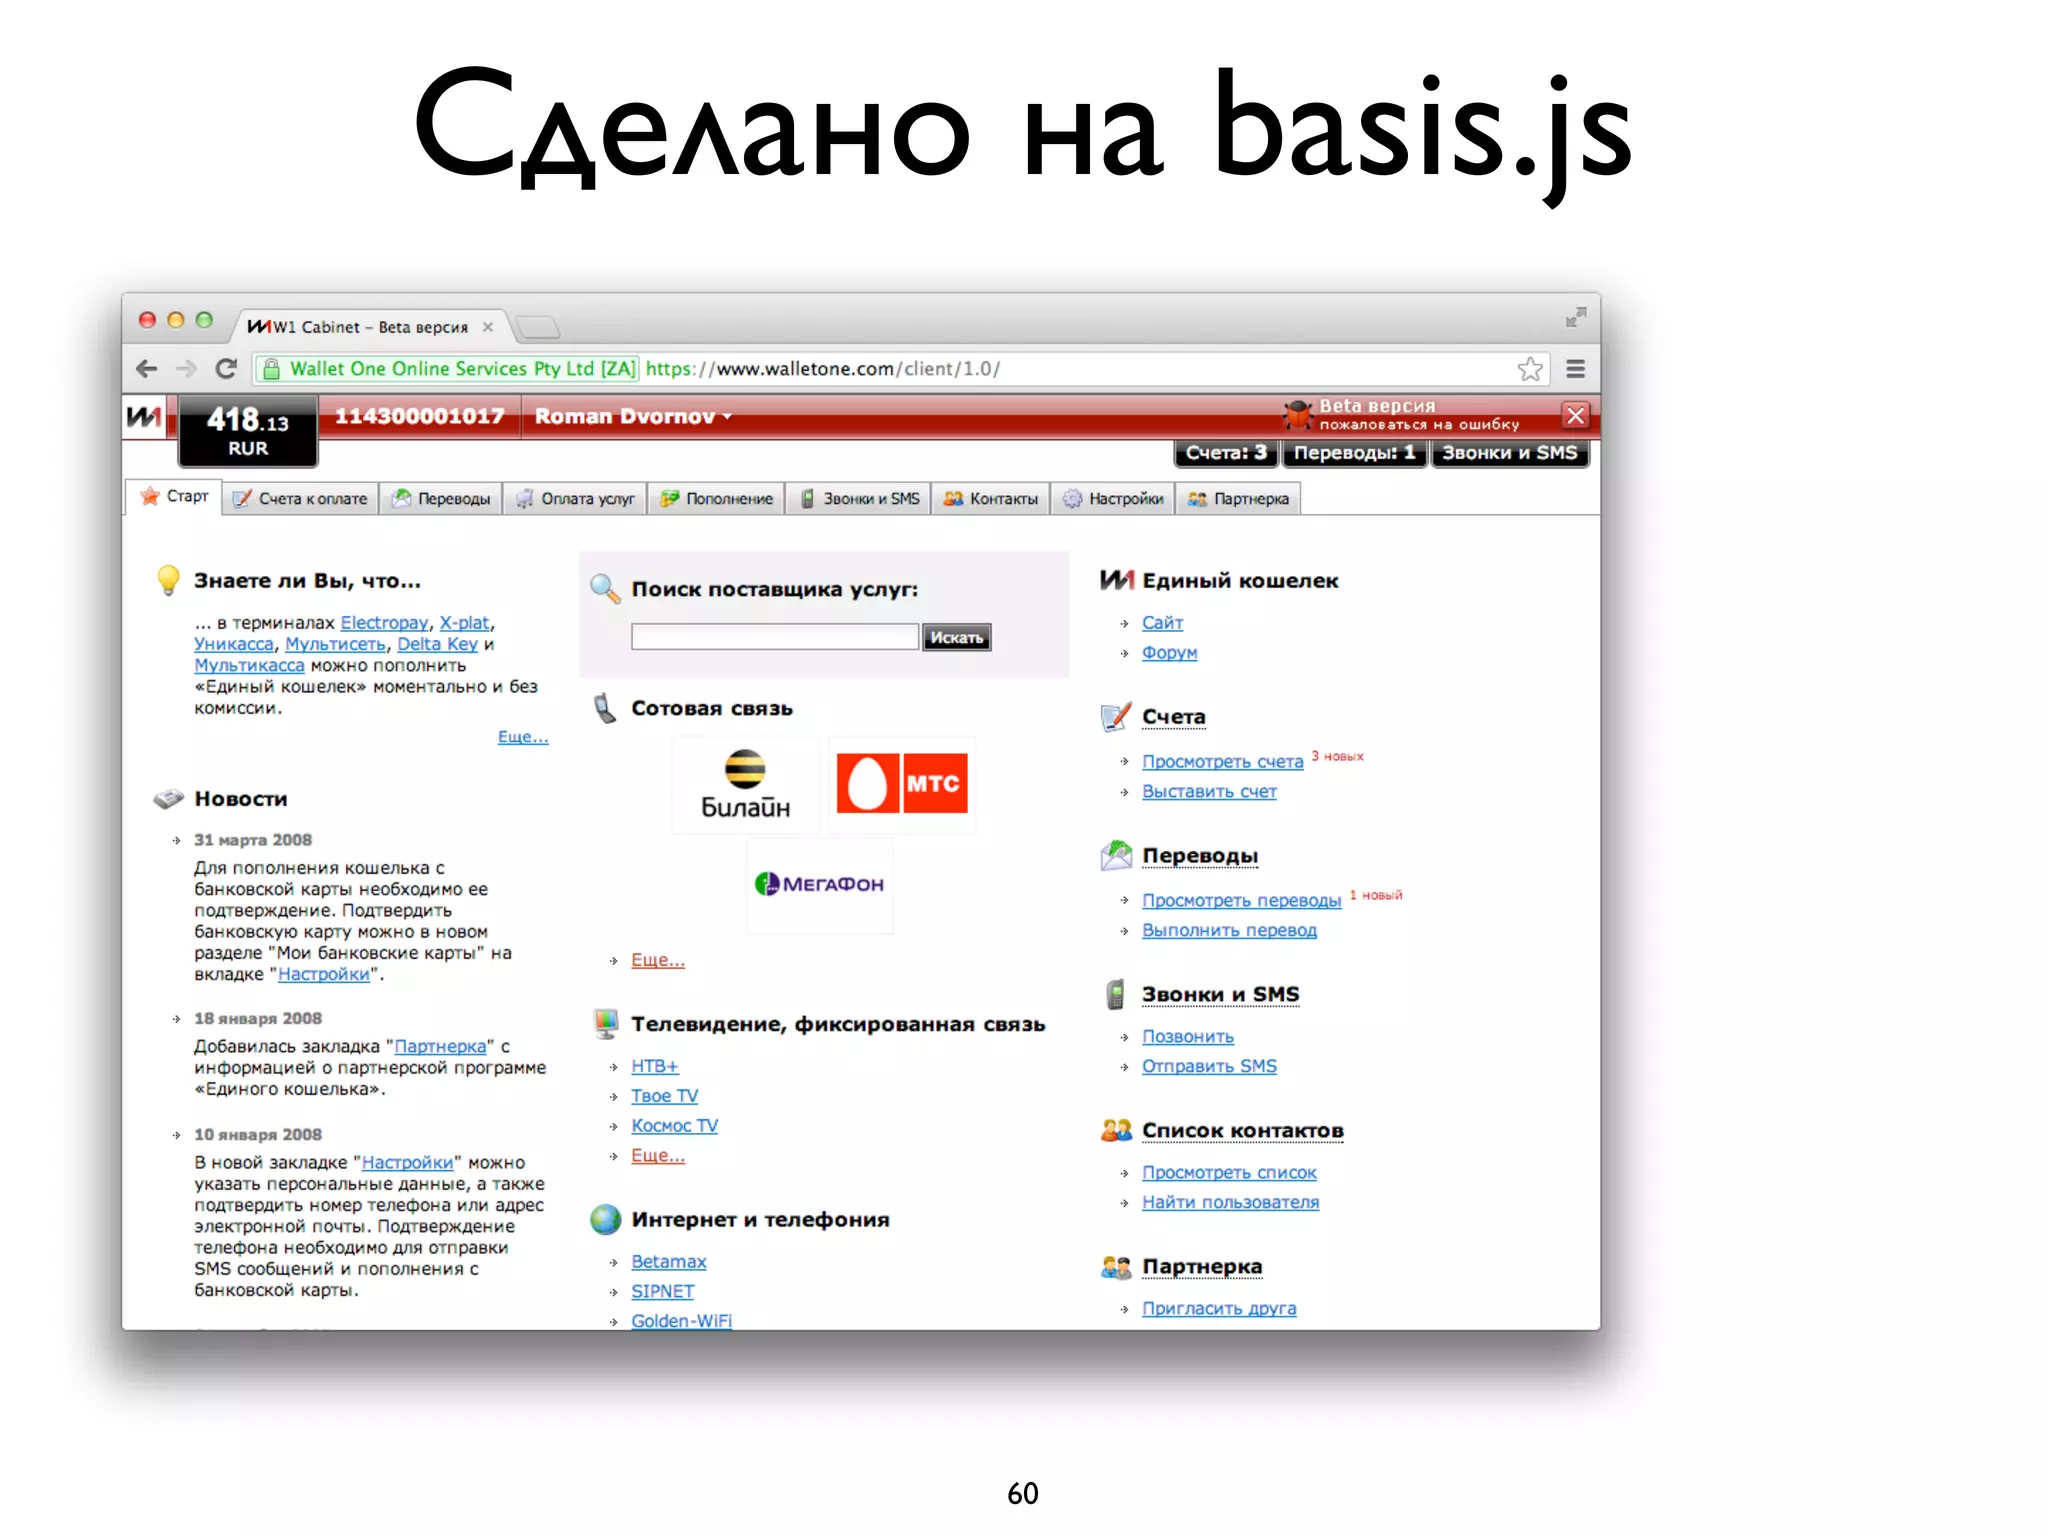Viewport: 2048px width, 1536px height.
Task: Open the Betamax link
Action: 669,1262
